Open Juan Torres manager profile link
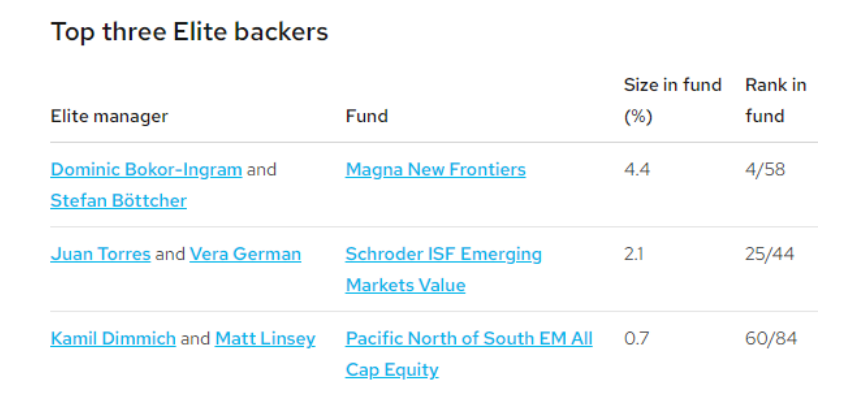Viewport: 853px width, 403px height. pos(101,255)
